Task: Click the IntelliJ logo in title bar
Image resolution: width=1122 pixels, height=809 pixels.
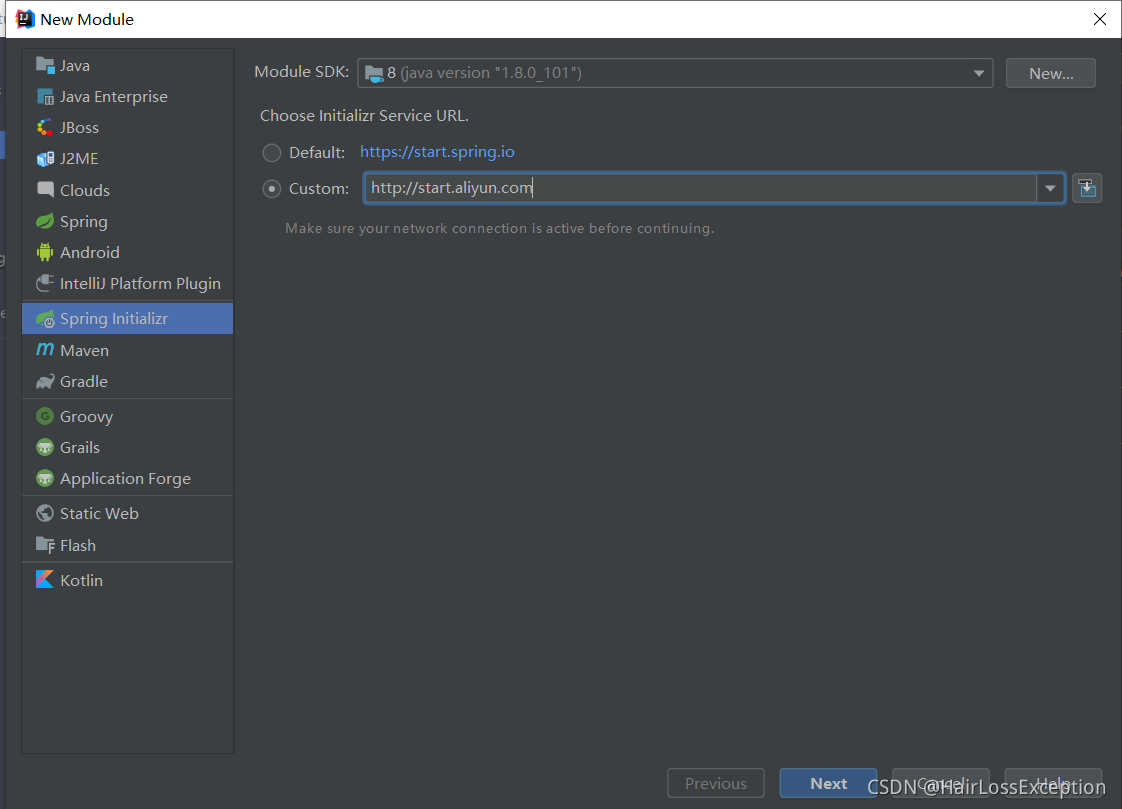Action: (25, 19)
